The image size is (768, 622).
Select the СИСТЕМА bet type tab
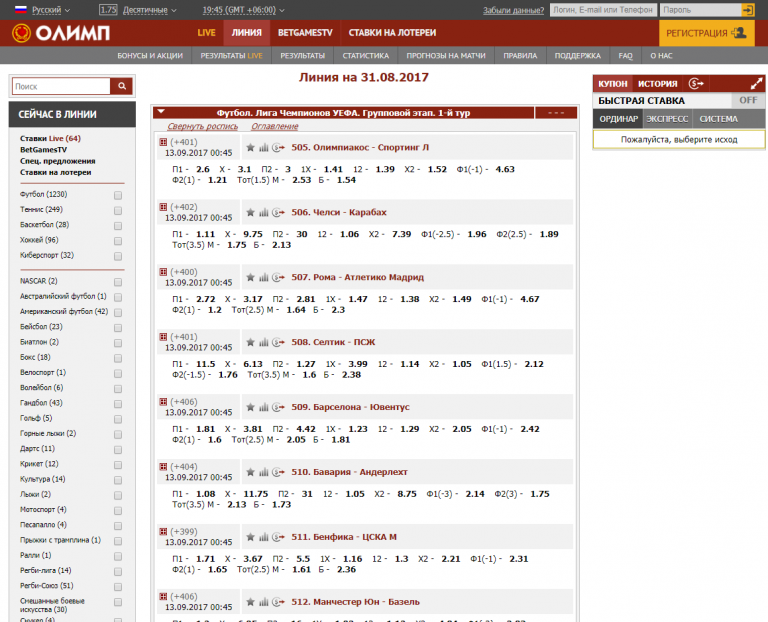coord(719,119)
